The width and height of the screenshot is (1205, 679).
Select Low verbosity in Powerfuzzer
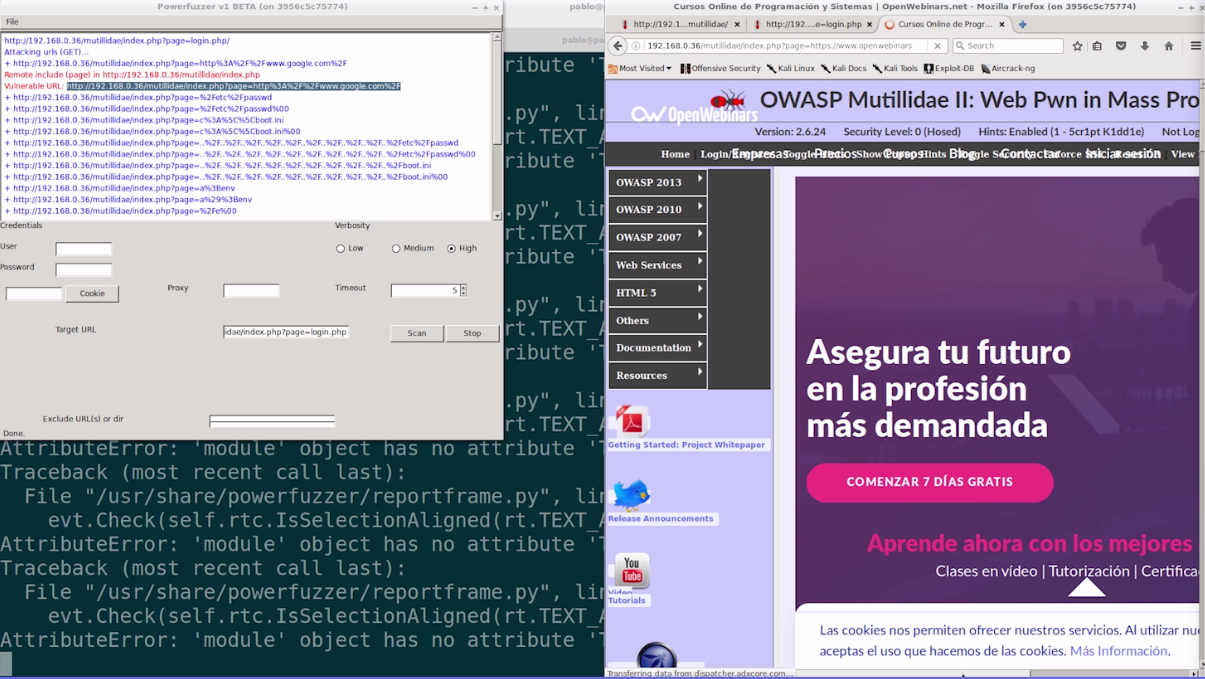(340, 249)
